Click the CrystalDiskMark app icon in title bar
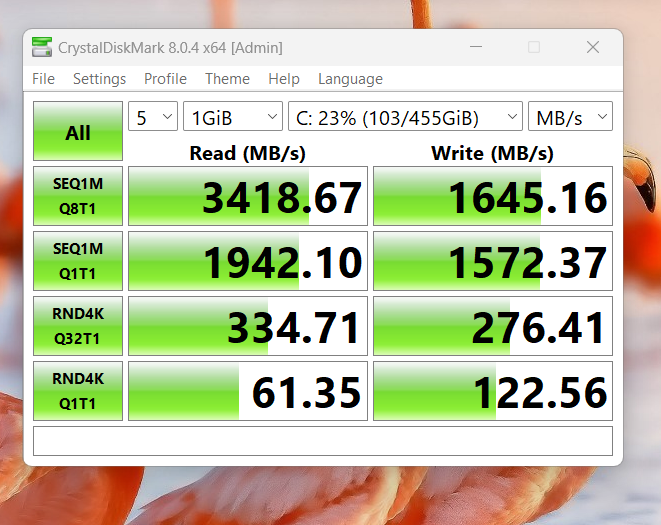This screenshot has width=661, height=525. [x=42, y=47]
